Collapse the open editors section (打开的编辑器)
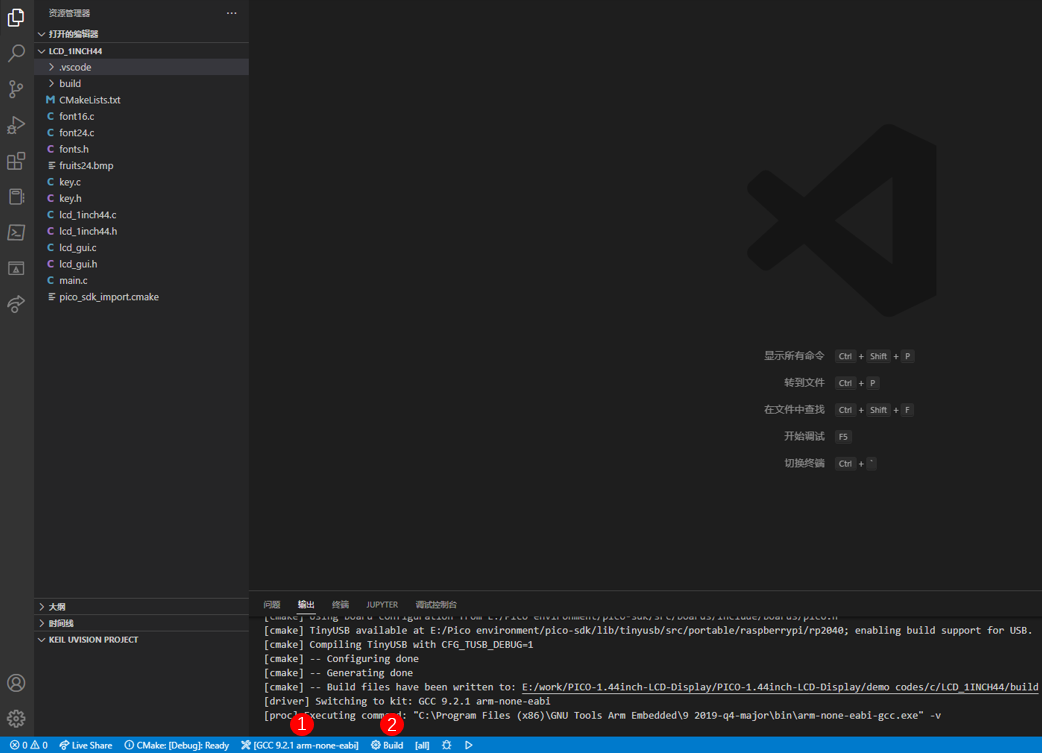1042x753 pixels. coord(142,34)
